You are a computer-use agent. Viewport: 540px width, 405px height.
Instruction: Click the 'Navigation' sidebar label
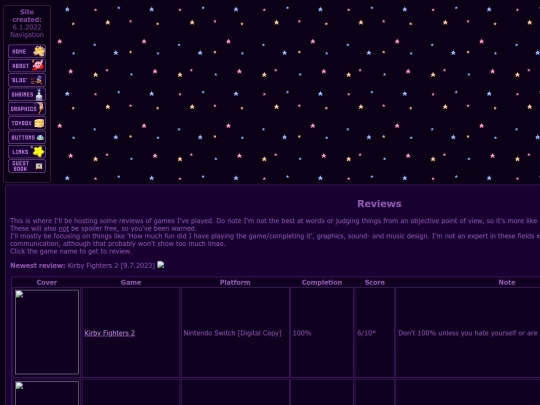pyautogui.click(x=27, y=35)
